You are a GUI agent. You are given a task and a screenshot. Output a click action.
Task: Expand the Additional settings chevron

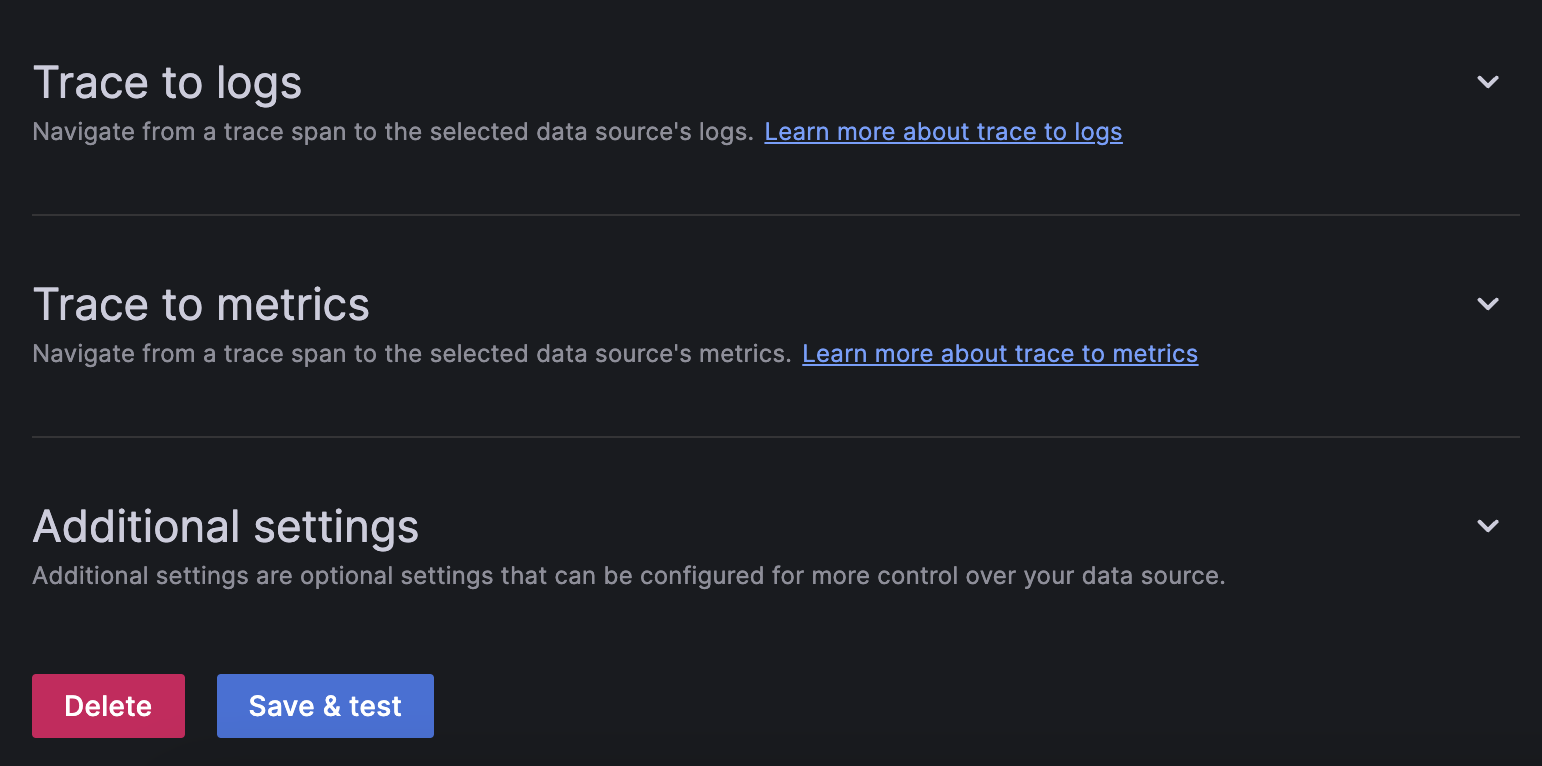click(x=1488, y=526)
